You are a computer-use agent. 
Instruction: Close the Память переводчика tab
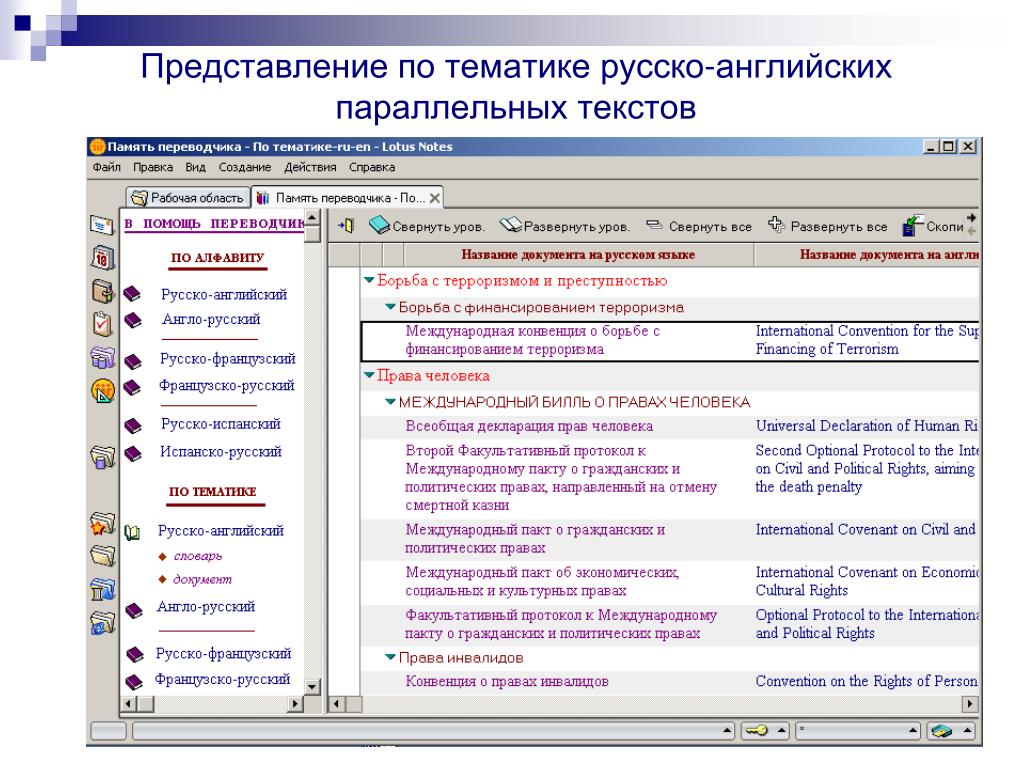tap(434, 198)
